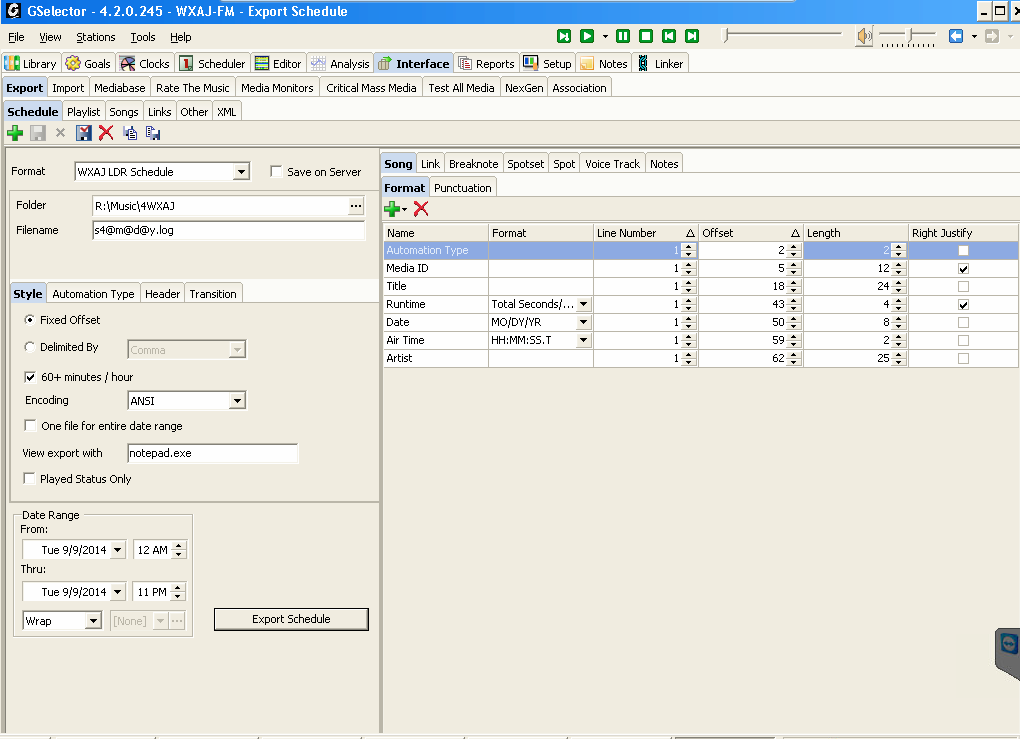Viewport: 1020px width, 739px height.
Task: Open the Air Time HH:MM:SS.T format dropdown
Action: tap(584, 341)
